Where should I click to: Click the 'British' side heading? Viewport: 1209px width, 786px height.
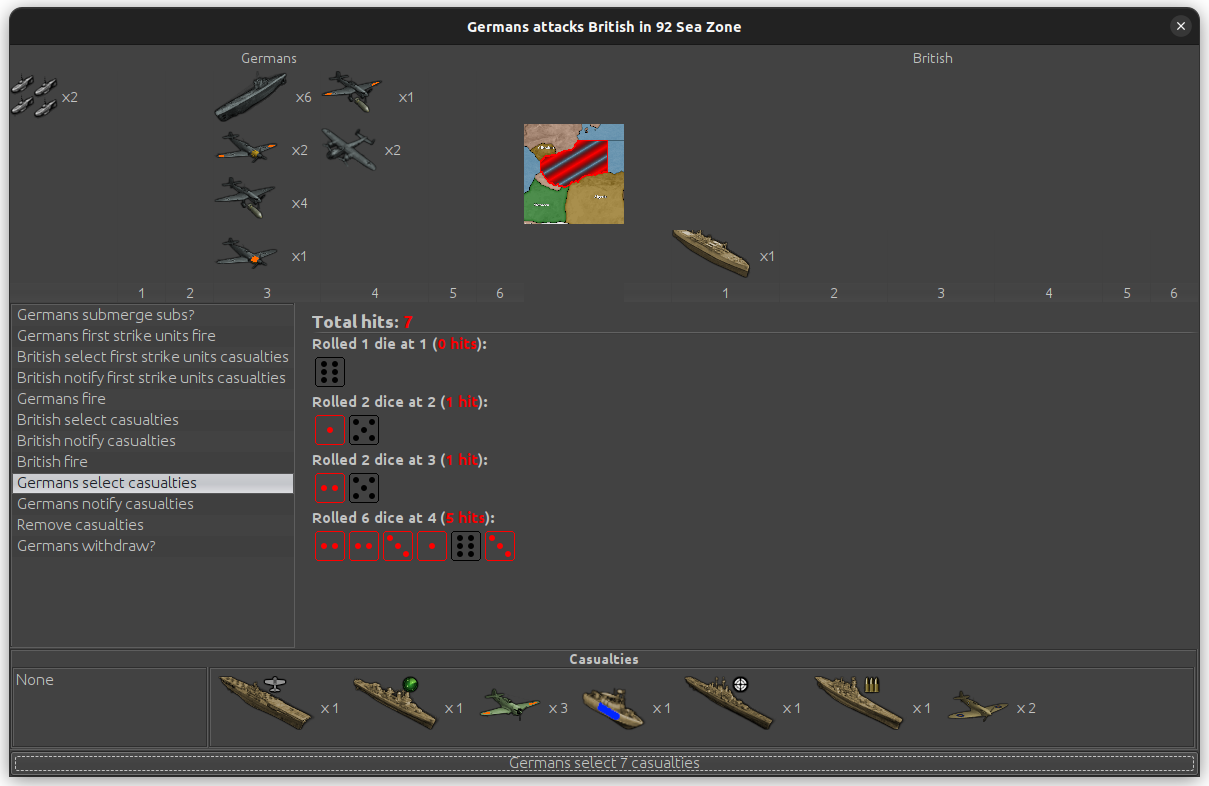[933, 59]
